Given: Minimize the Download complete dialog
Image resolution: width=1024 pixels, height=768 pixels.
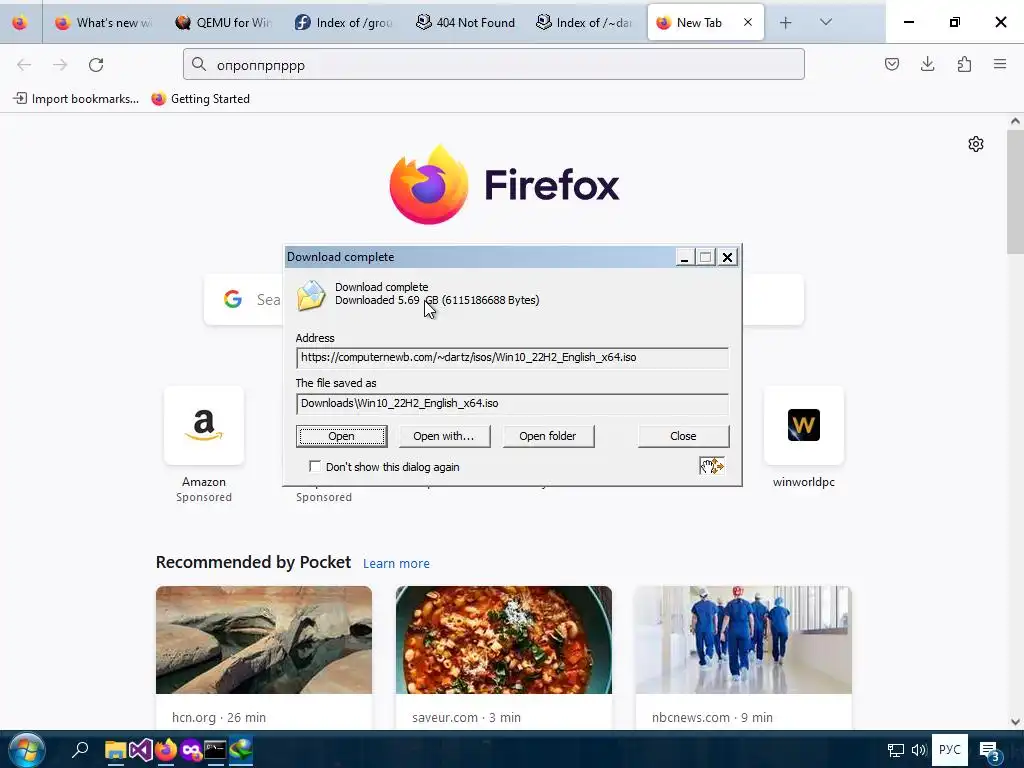Looking at the screenshot, I should pyautogui.click(x=684, y=257).
